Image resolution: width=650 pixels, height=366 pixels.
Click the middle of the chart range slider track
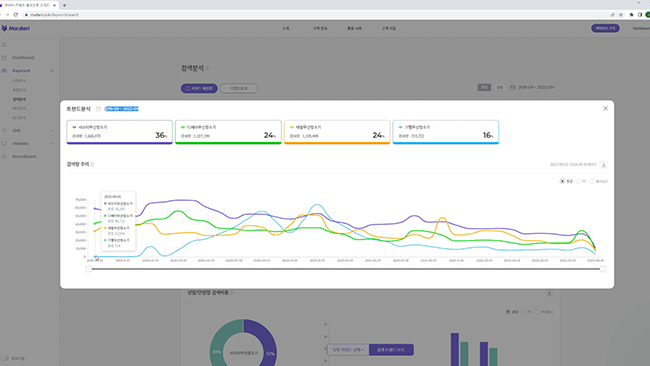coord(346,269)
